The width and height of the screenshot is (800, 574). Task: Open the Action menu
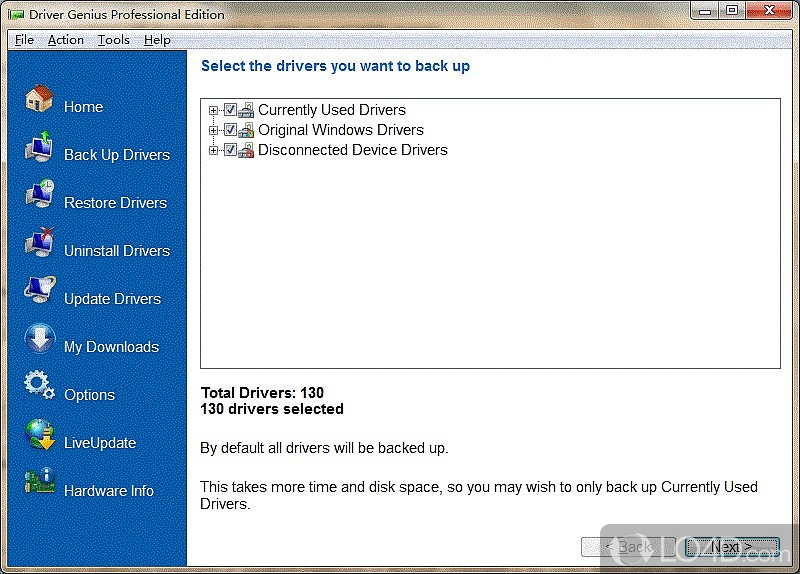(65, 40)
